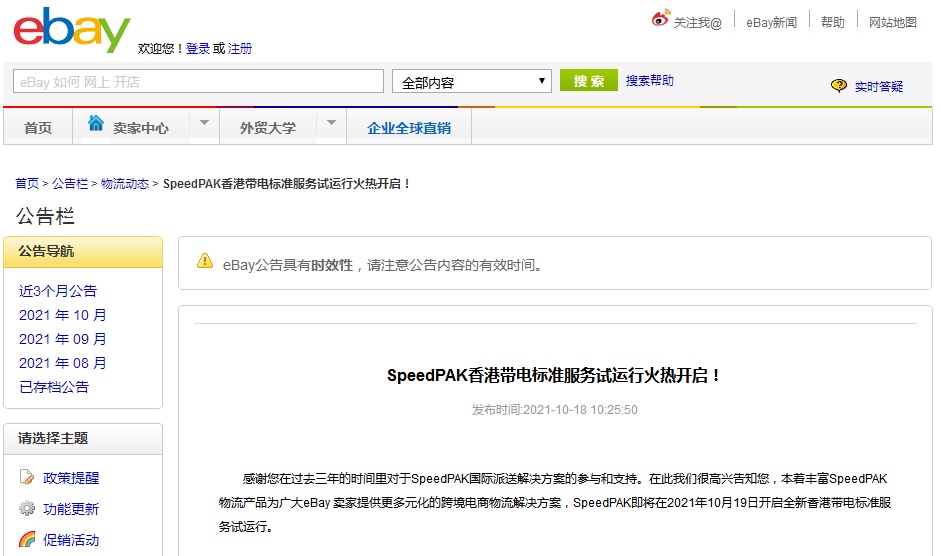Open the eBay新闻 link

pos(771,22)
